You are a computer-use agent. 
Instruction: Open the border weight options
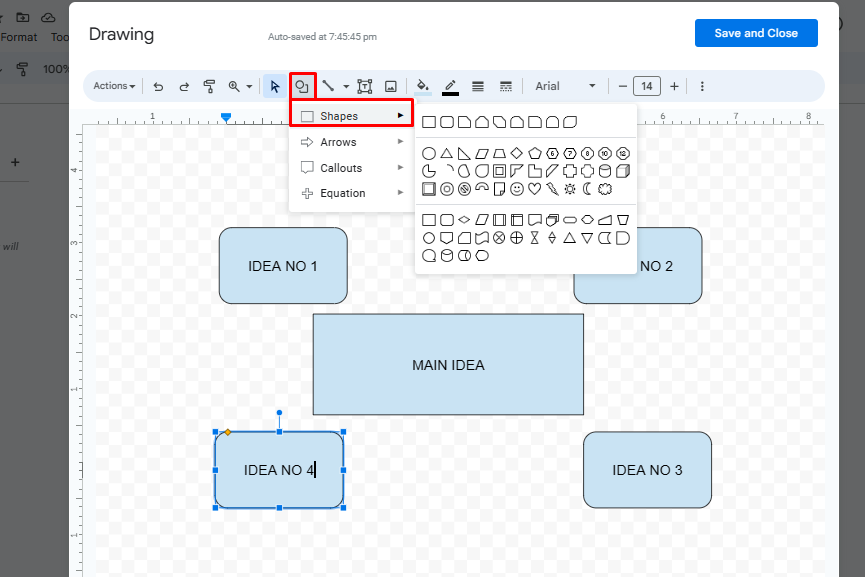pyautogui.click(x=478, y=87)
